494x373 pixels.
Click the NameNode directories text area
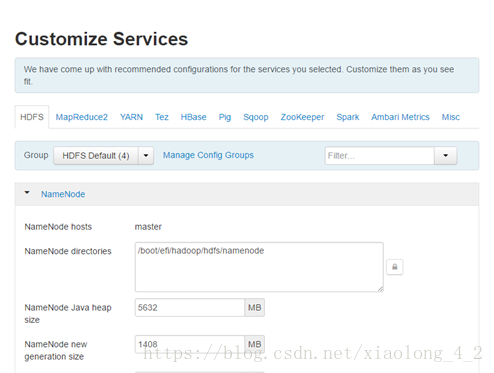[x=259, y=267]
